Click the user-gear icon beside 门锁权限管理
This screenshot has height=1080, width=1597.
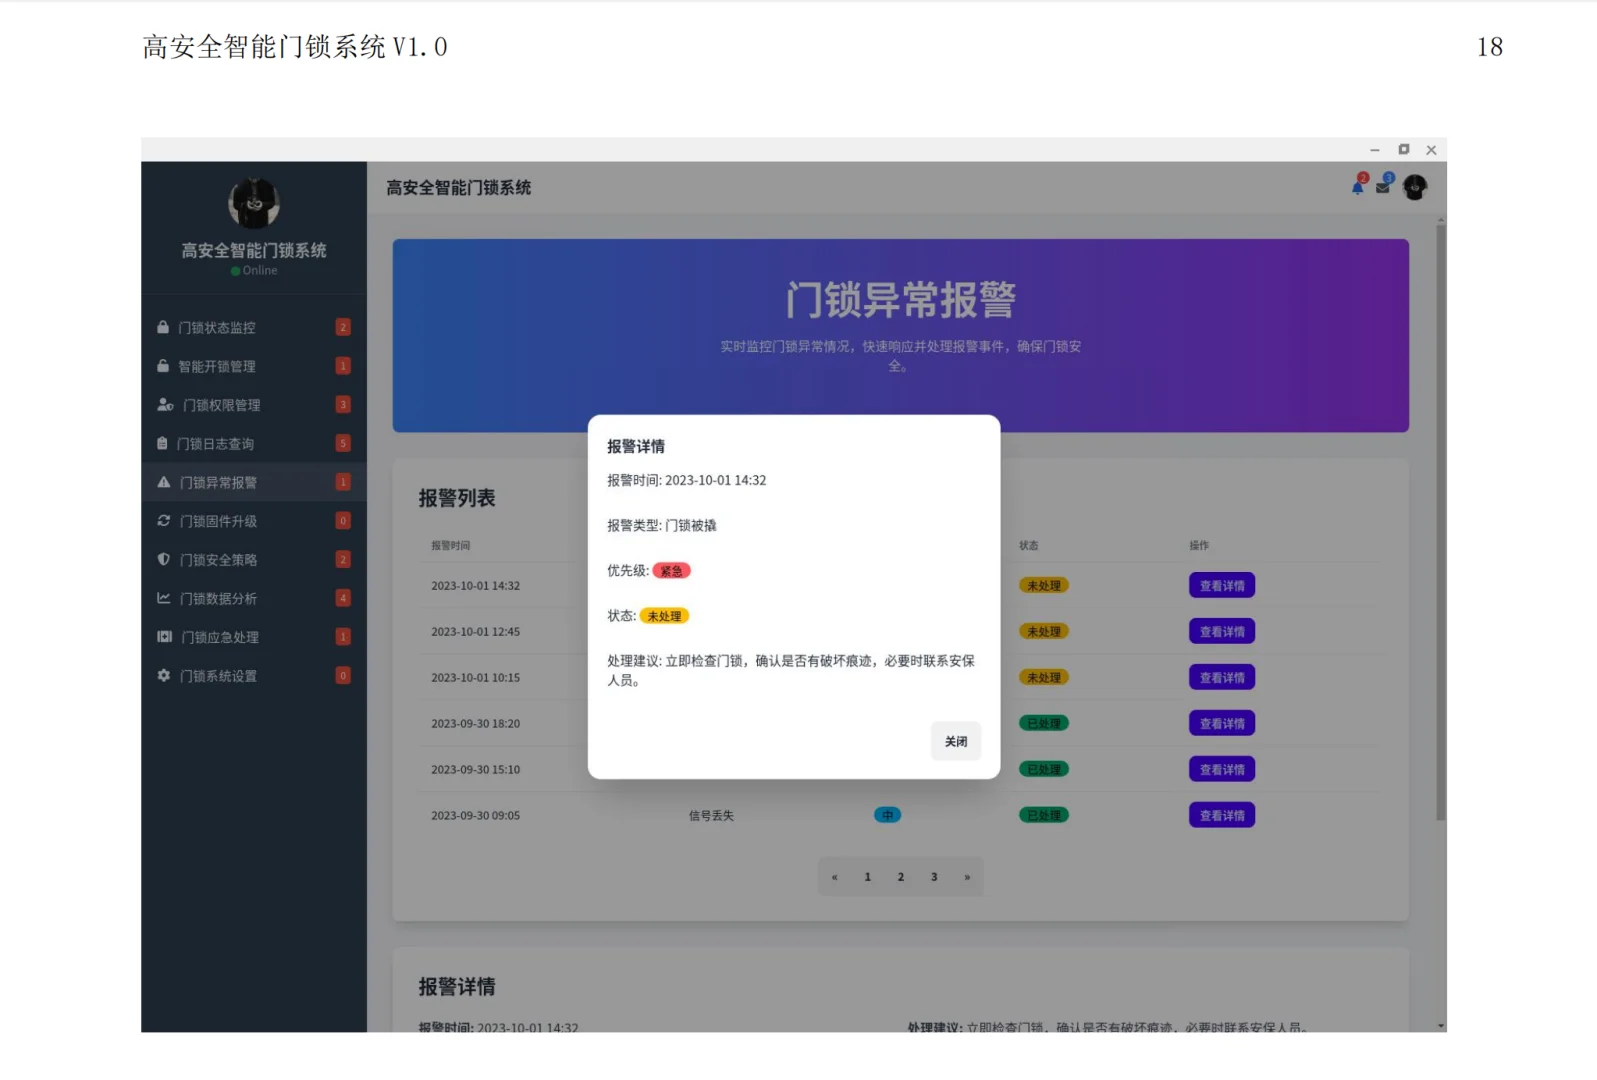[165, 405]
